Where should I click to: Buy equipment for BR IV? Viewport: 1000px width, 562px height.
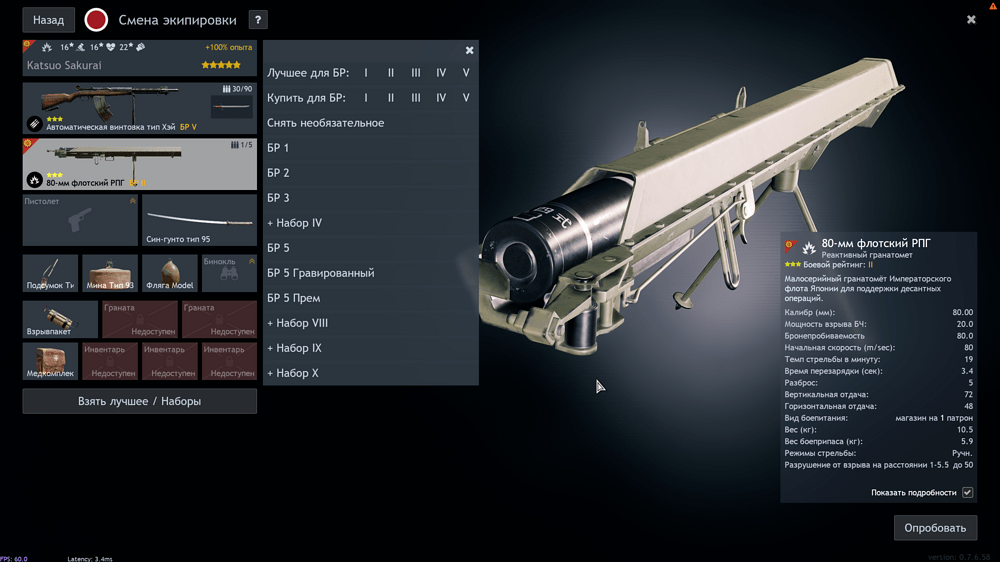[x=441, y=98]
